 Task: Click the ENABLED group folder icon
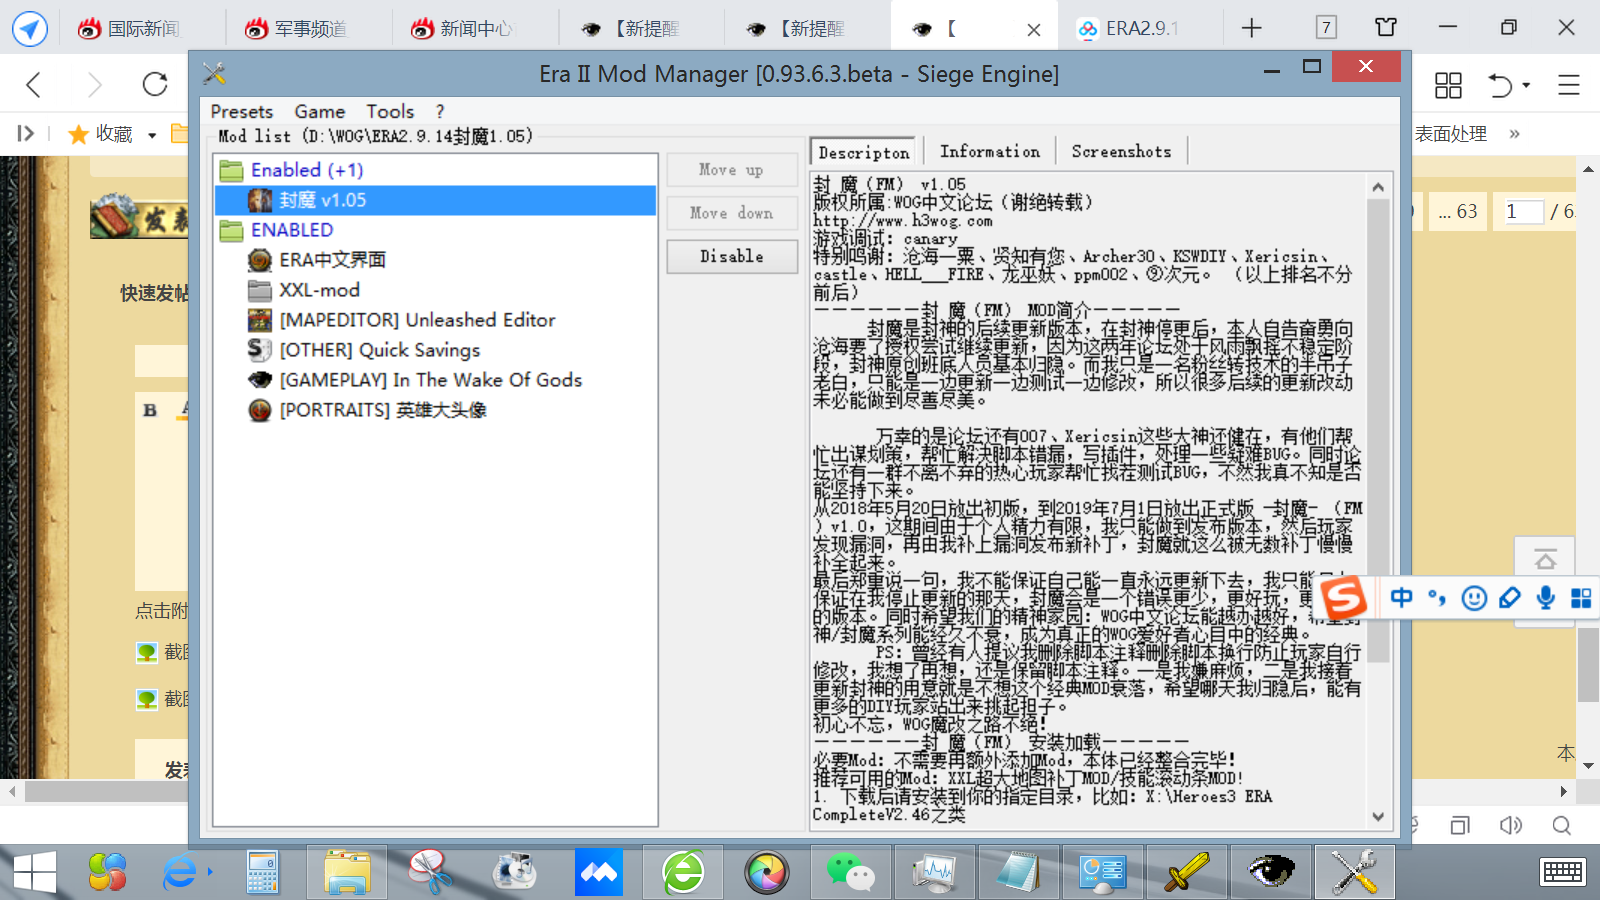click(231, 231)
